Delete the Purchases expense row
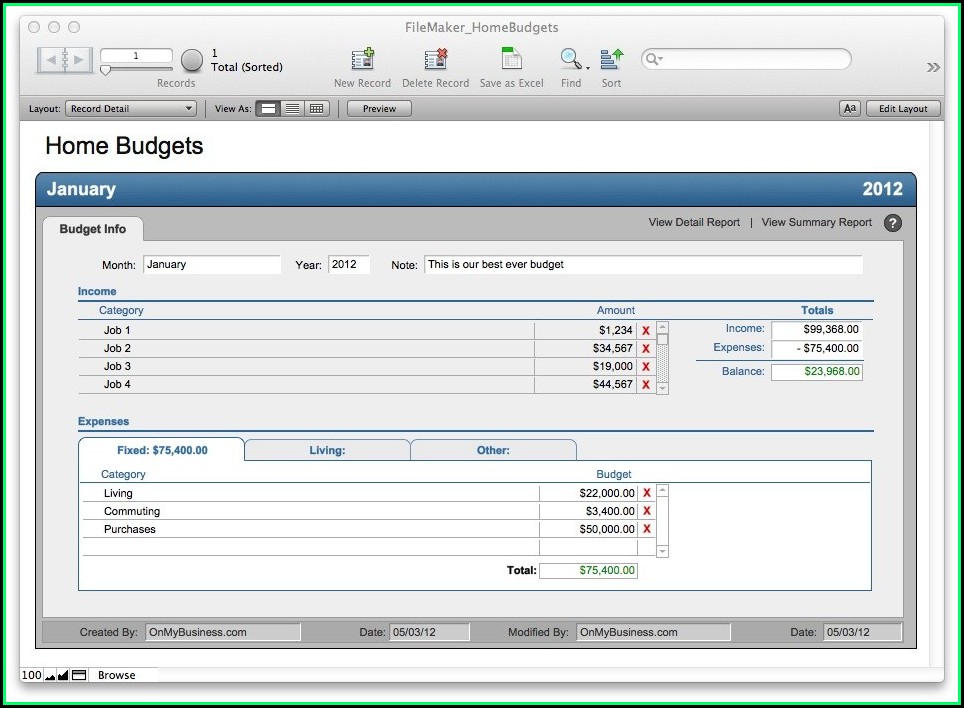 pyautogui.click(x=647, y=529)
